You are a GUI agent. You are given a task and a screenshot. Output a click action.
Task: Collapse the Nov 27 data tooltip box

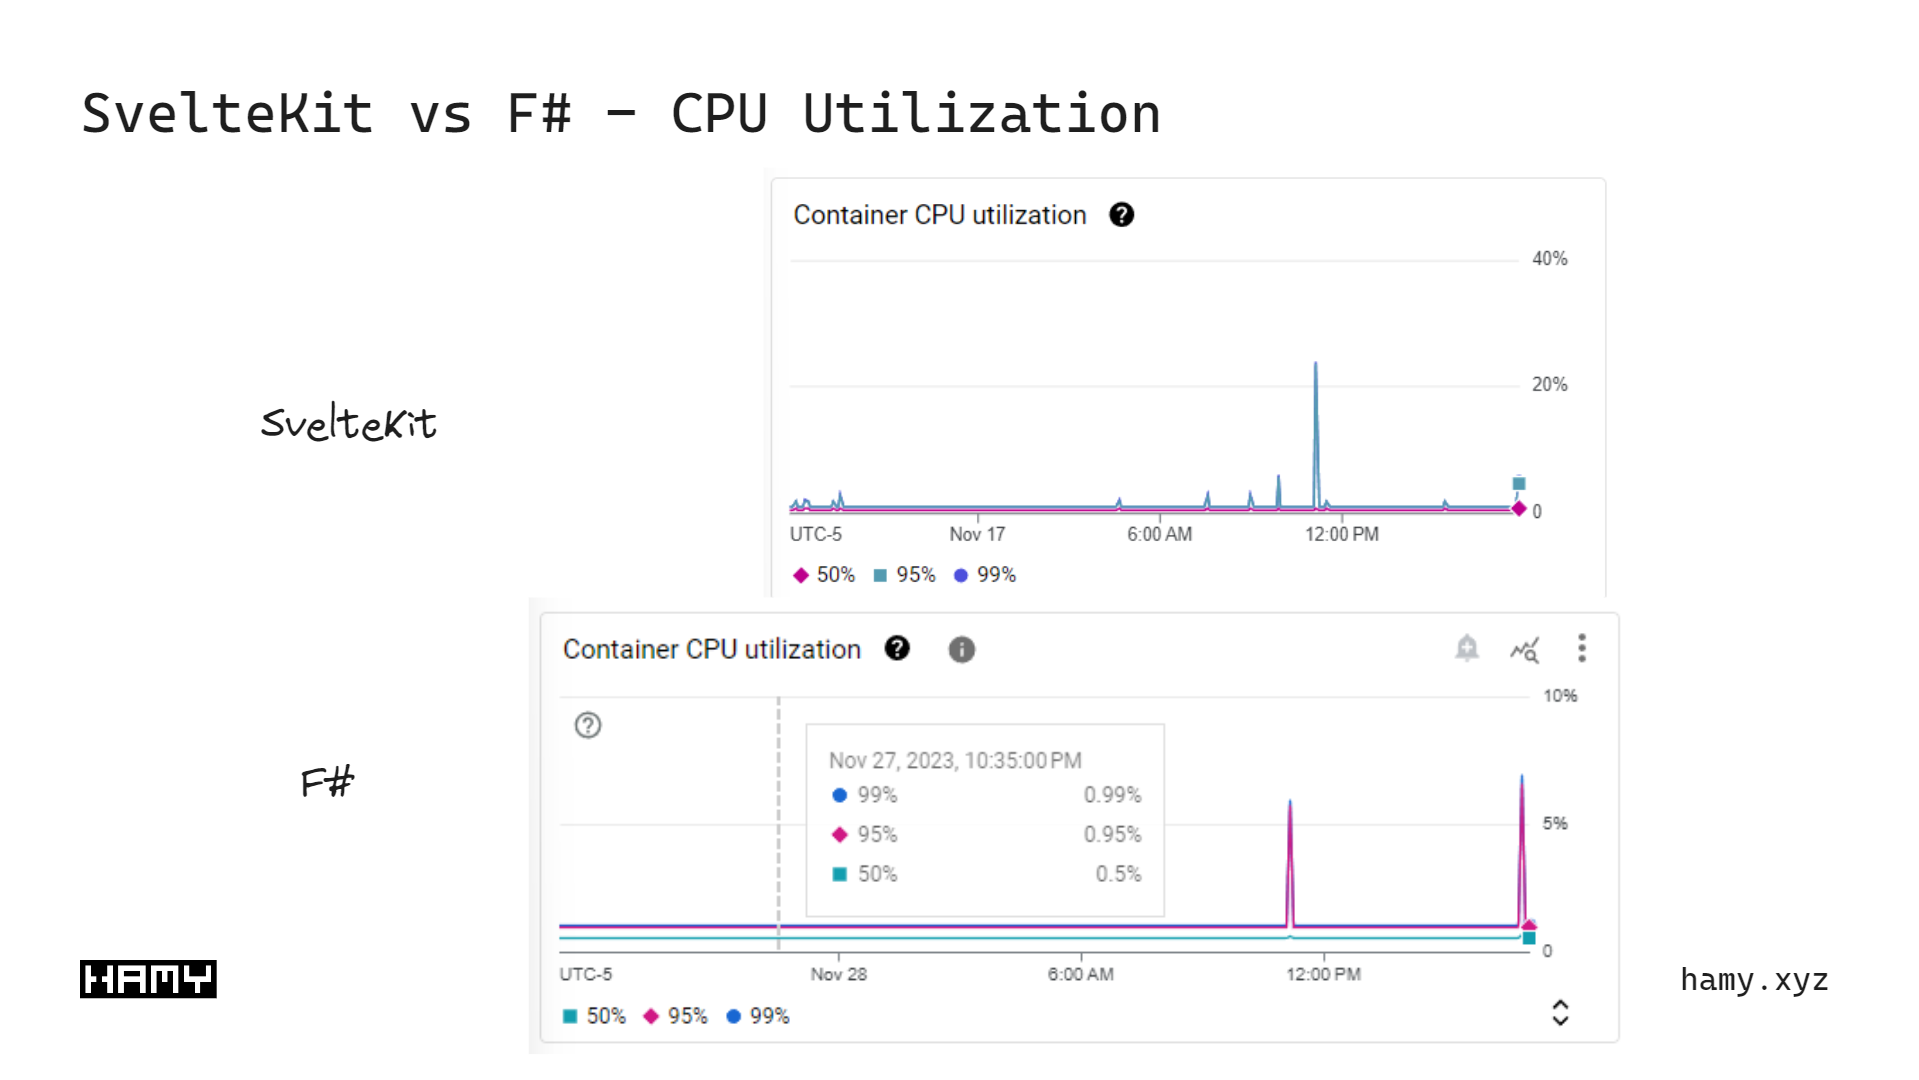click(985, 820)
